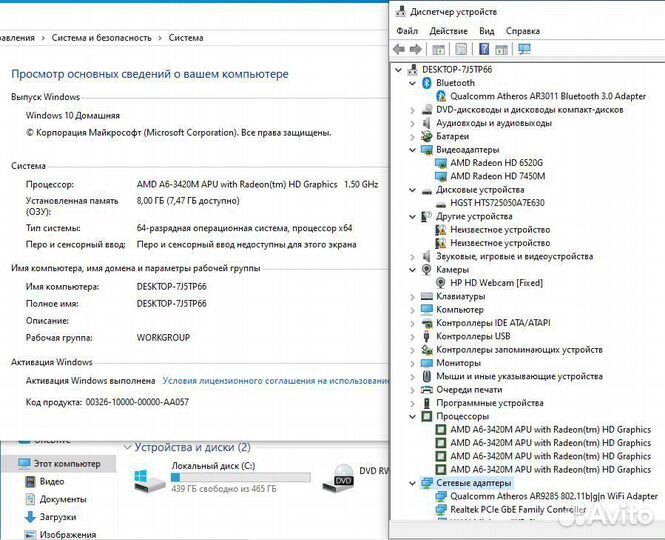Collapse the Устройства и диски section

[x=127, y=447]
